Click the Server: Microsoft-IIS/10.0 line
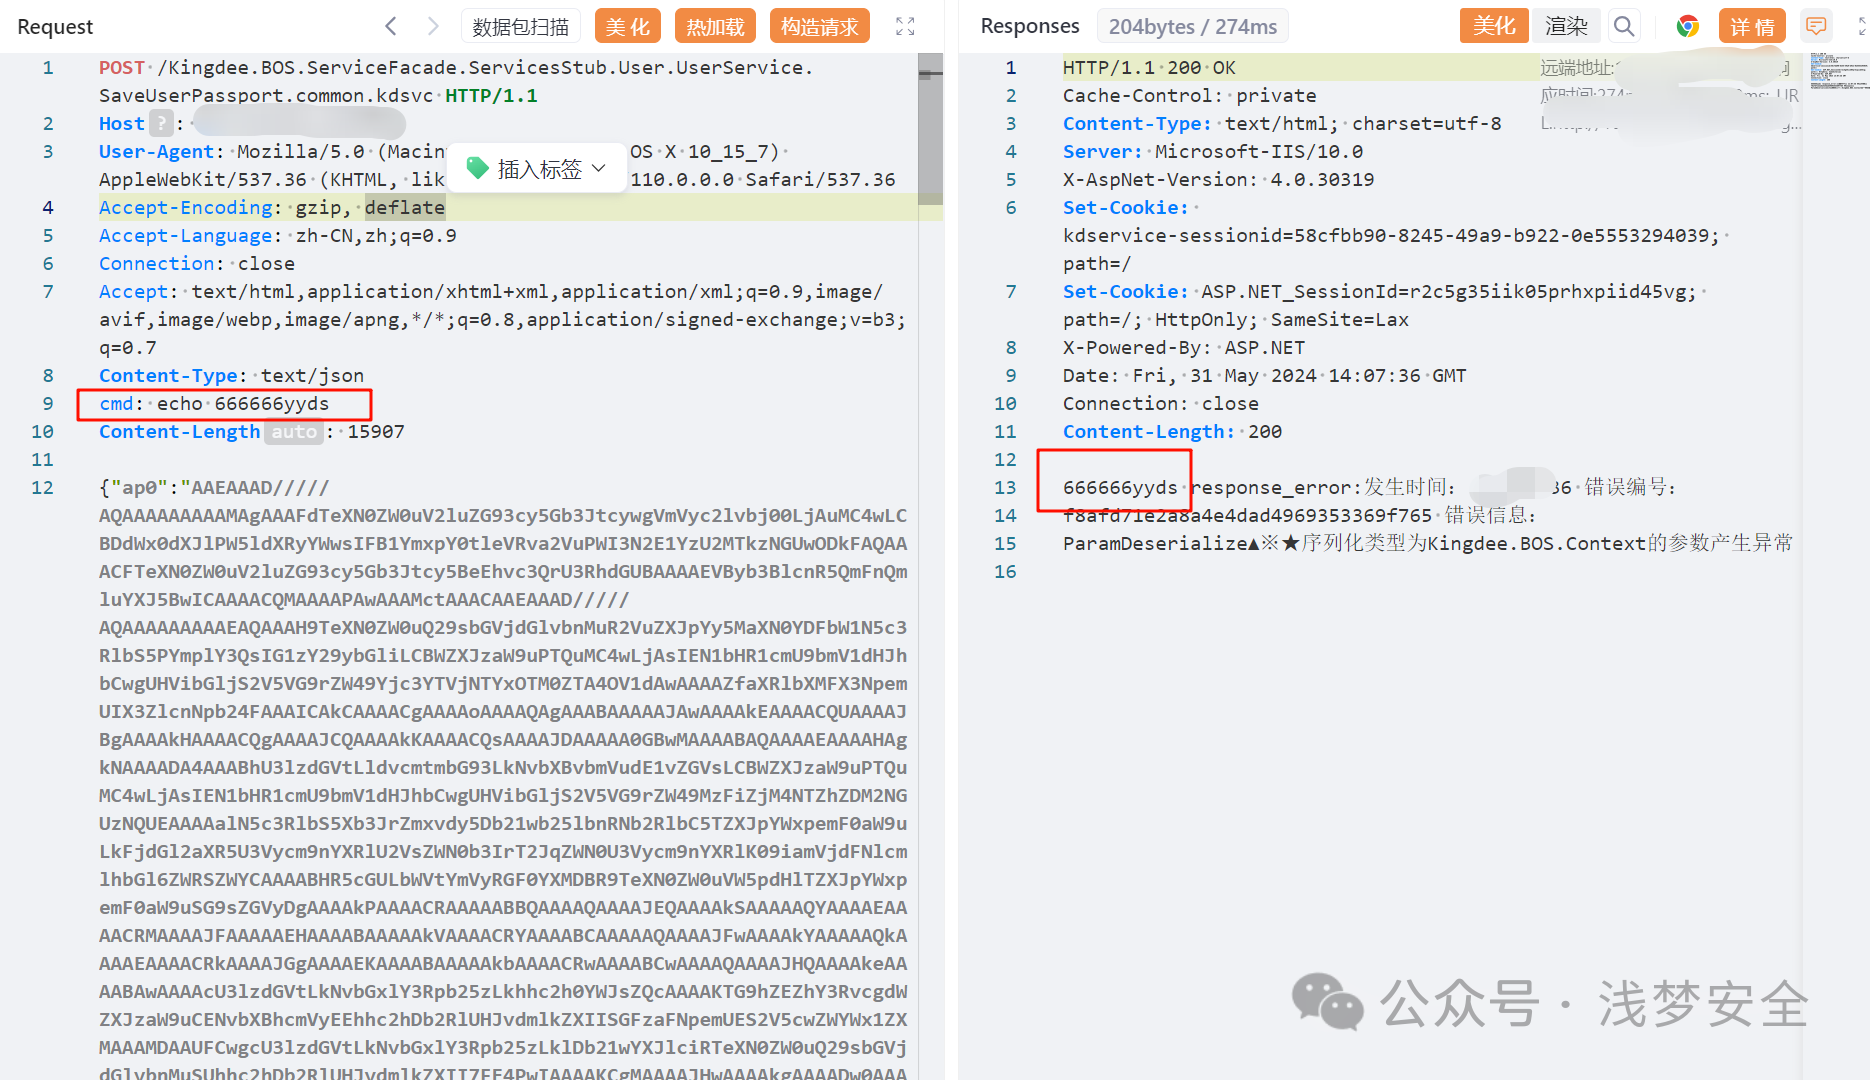The width and height of the screenshot is (1870, 1080). (x=1213, y=152)
